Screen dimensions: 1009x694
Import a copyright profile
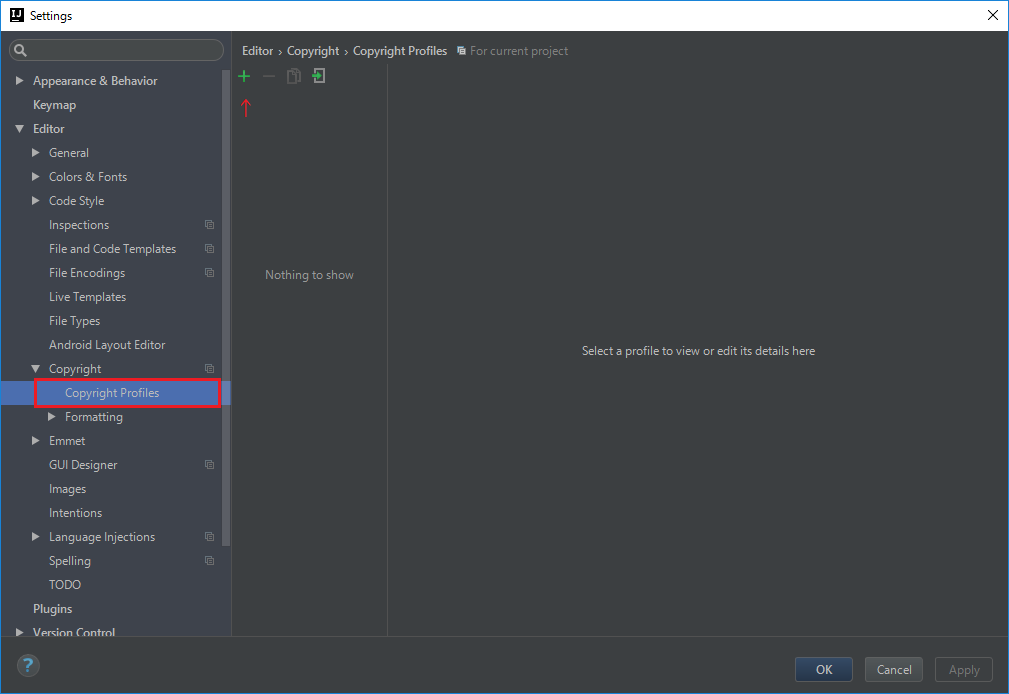318,75
